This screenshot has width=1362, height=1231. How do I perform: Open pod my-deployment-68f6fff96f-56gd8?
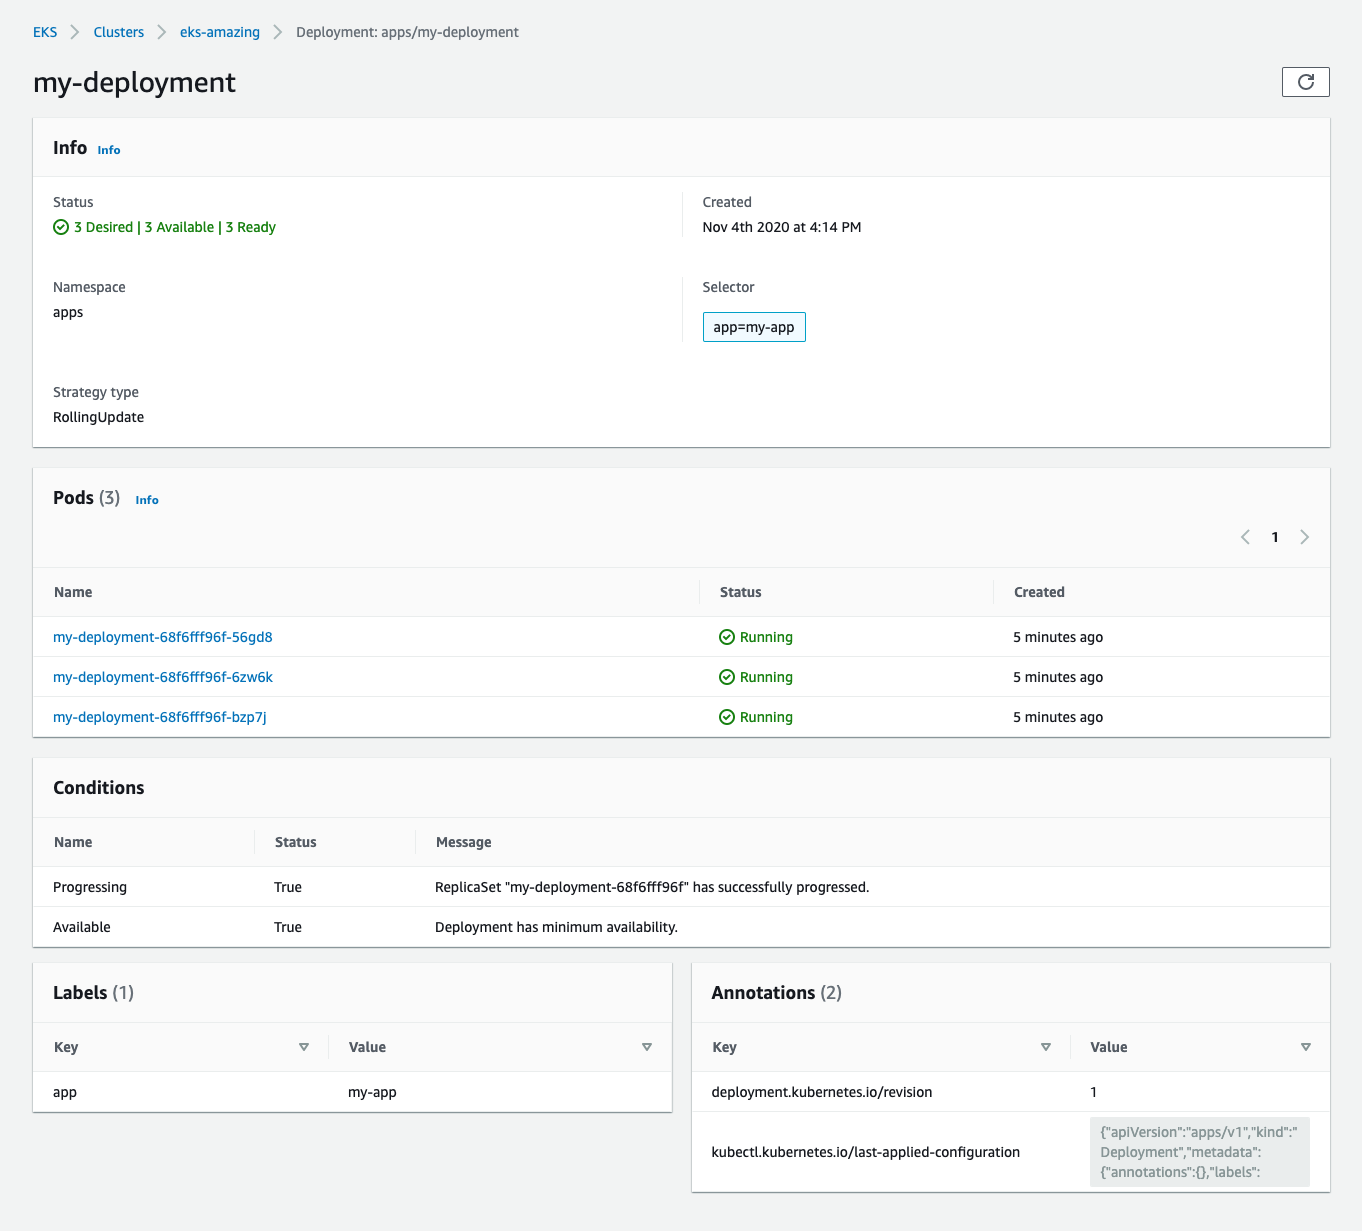click(x=163, y=637)
